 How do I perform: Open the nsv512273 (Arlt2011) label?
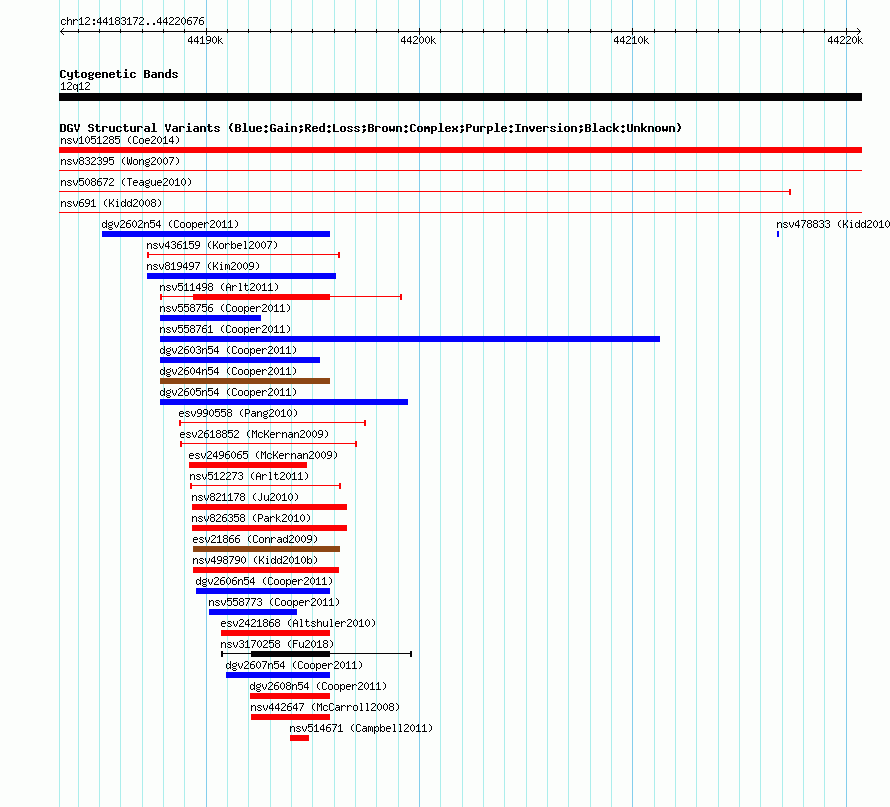coord(249,476)
